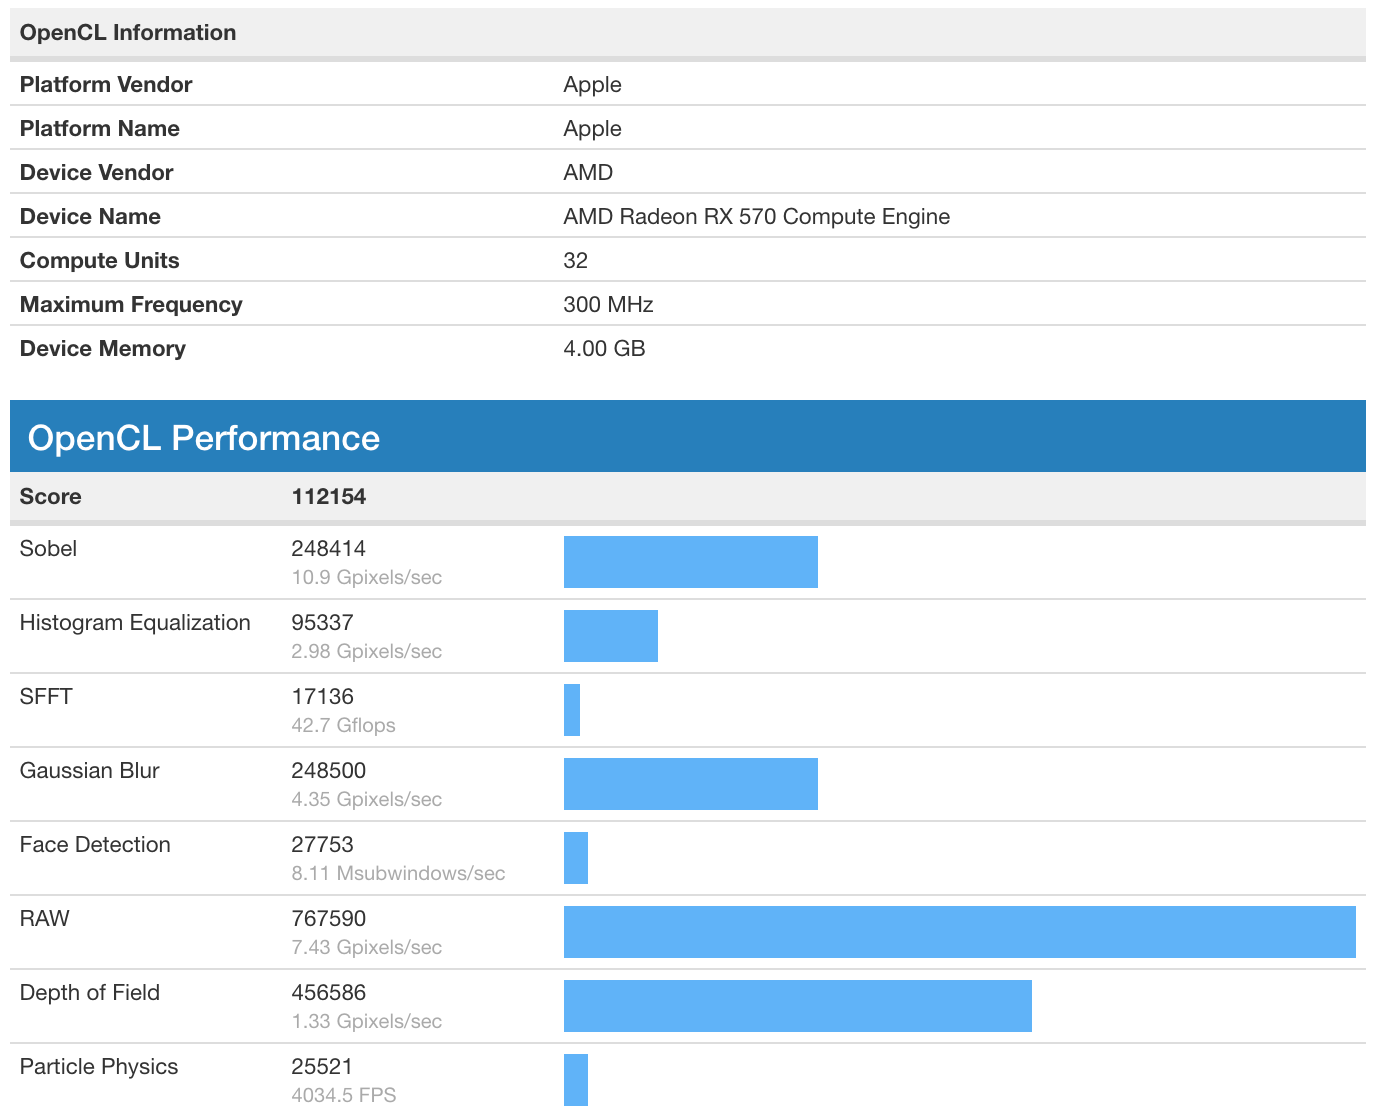
Task: Select the Compute Units label
Action: click(100, 260)
